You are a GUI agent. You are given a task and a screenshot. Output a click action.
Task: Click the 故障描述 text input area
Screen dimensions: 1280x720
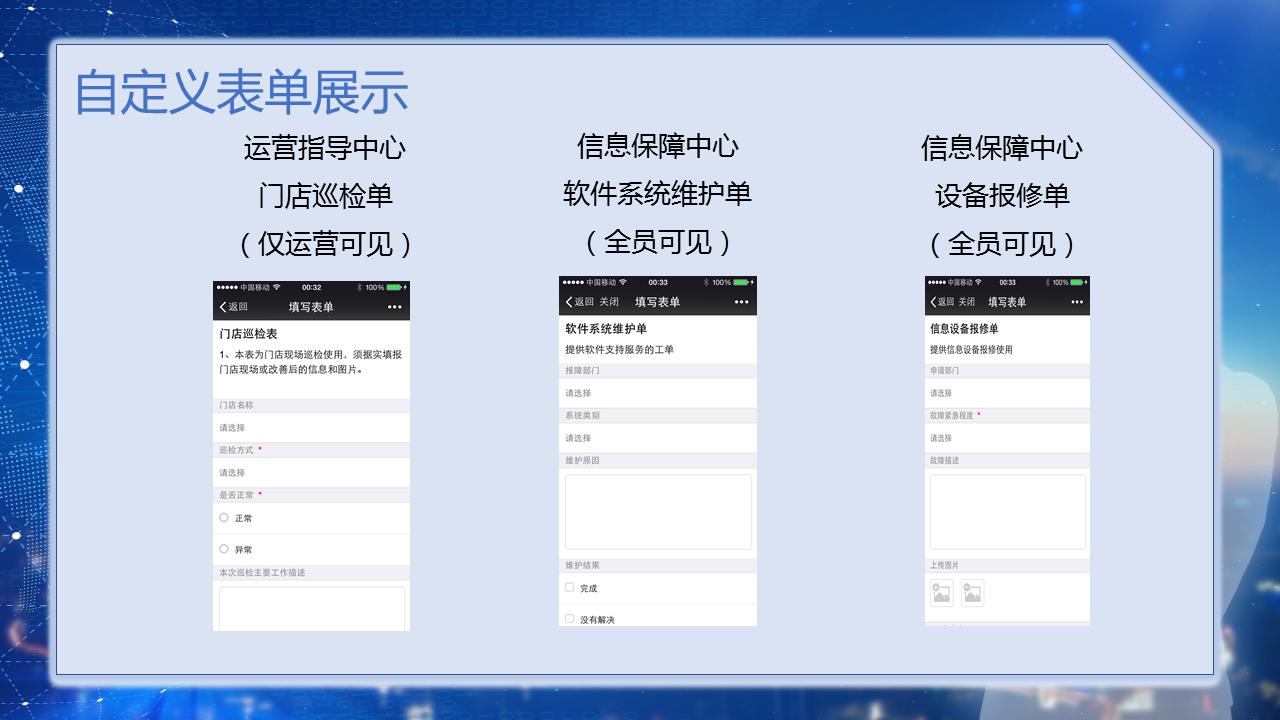1007,512
